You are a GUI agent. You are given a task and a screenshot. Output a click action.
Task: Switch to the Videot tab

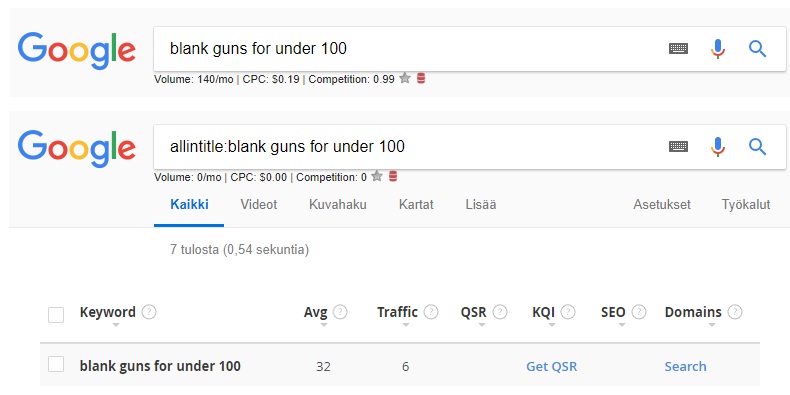(258, 205)
